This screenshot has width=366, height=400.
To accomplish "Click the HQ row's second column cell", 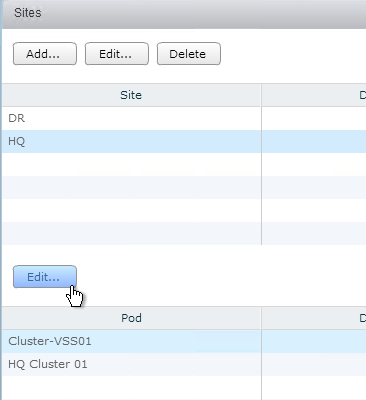I will 314,141.
